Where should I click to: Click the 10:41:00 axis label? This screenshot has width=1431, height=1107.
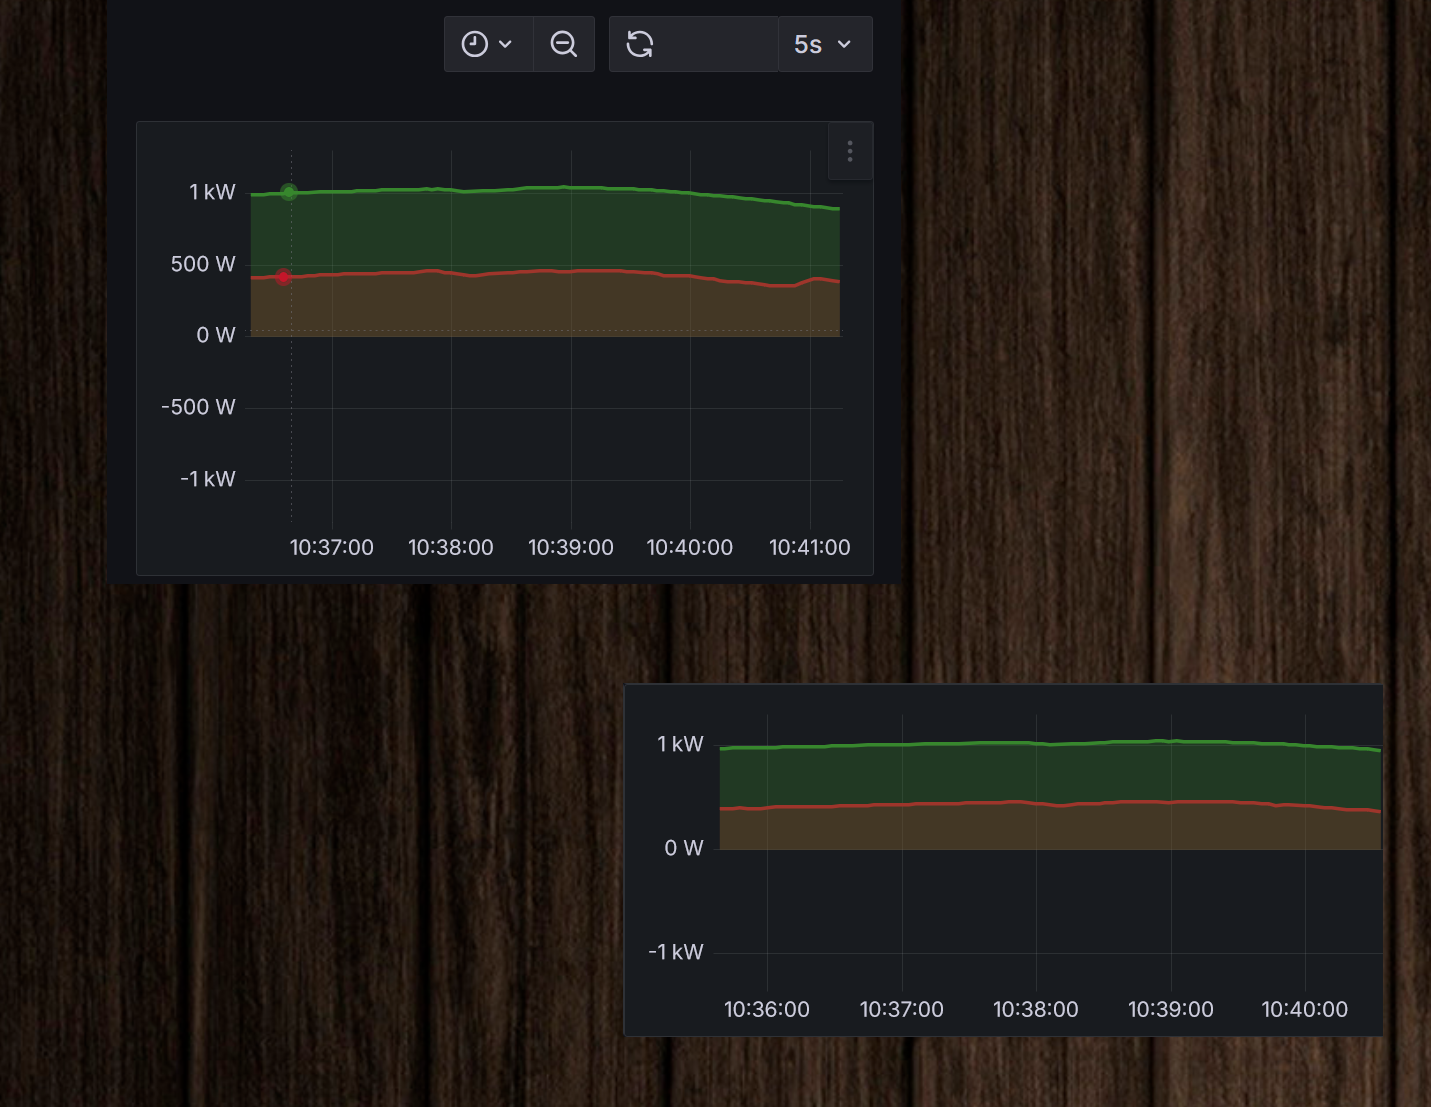tap(810, 547)
